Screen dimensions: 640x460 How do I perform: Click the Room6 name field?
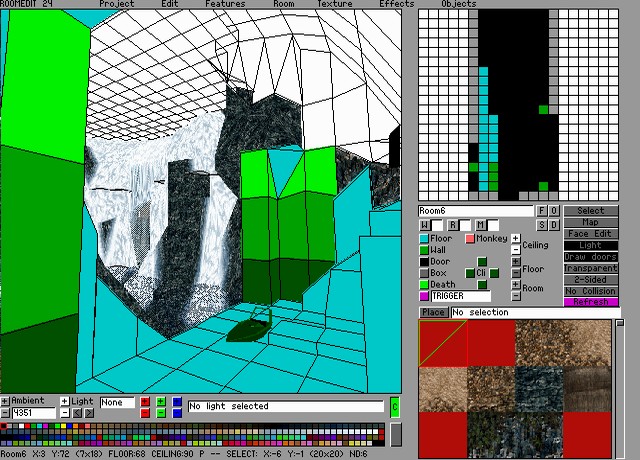coord(476,211)
